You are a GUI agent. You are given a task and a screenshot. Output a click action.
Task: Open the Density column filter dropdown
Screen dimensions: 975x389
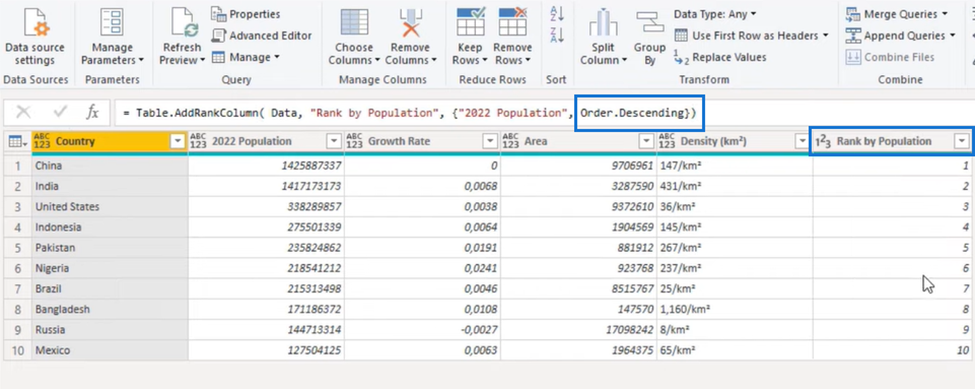pyautogui.click(x=803, y=142)
